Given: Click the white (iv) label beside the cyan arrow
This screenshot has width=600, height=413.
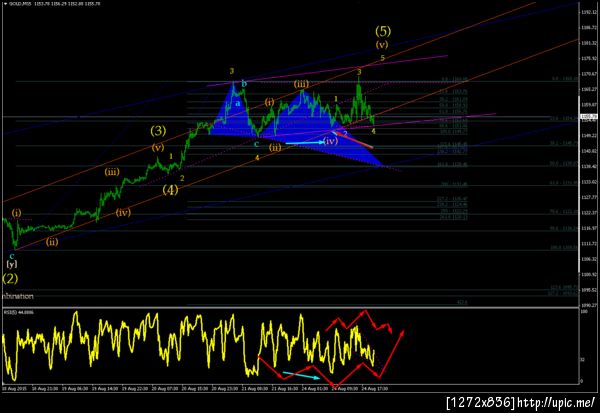Looking at the screenshot, I should point(331,141).
